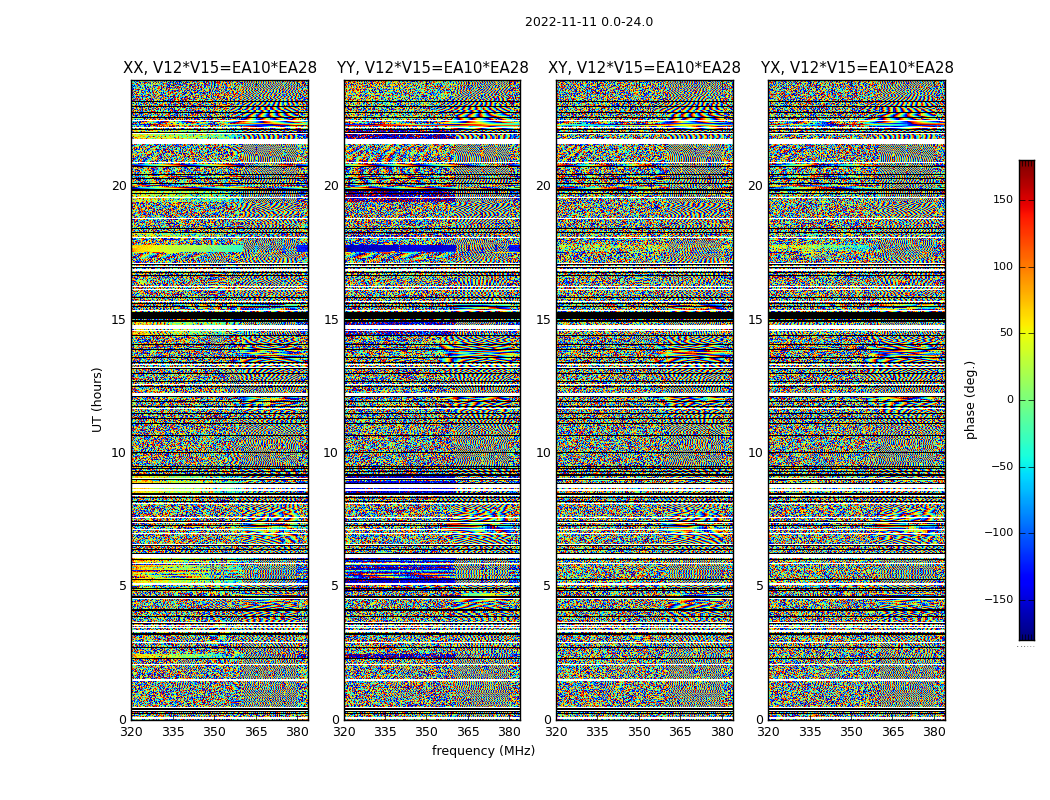This screenshot has width=1050, height=800.
Task: Click the 5 hour tick on YX plot
Action: pyautogui.click(x=759, y=586)
